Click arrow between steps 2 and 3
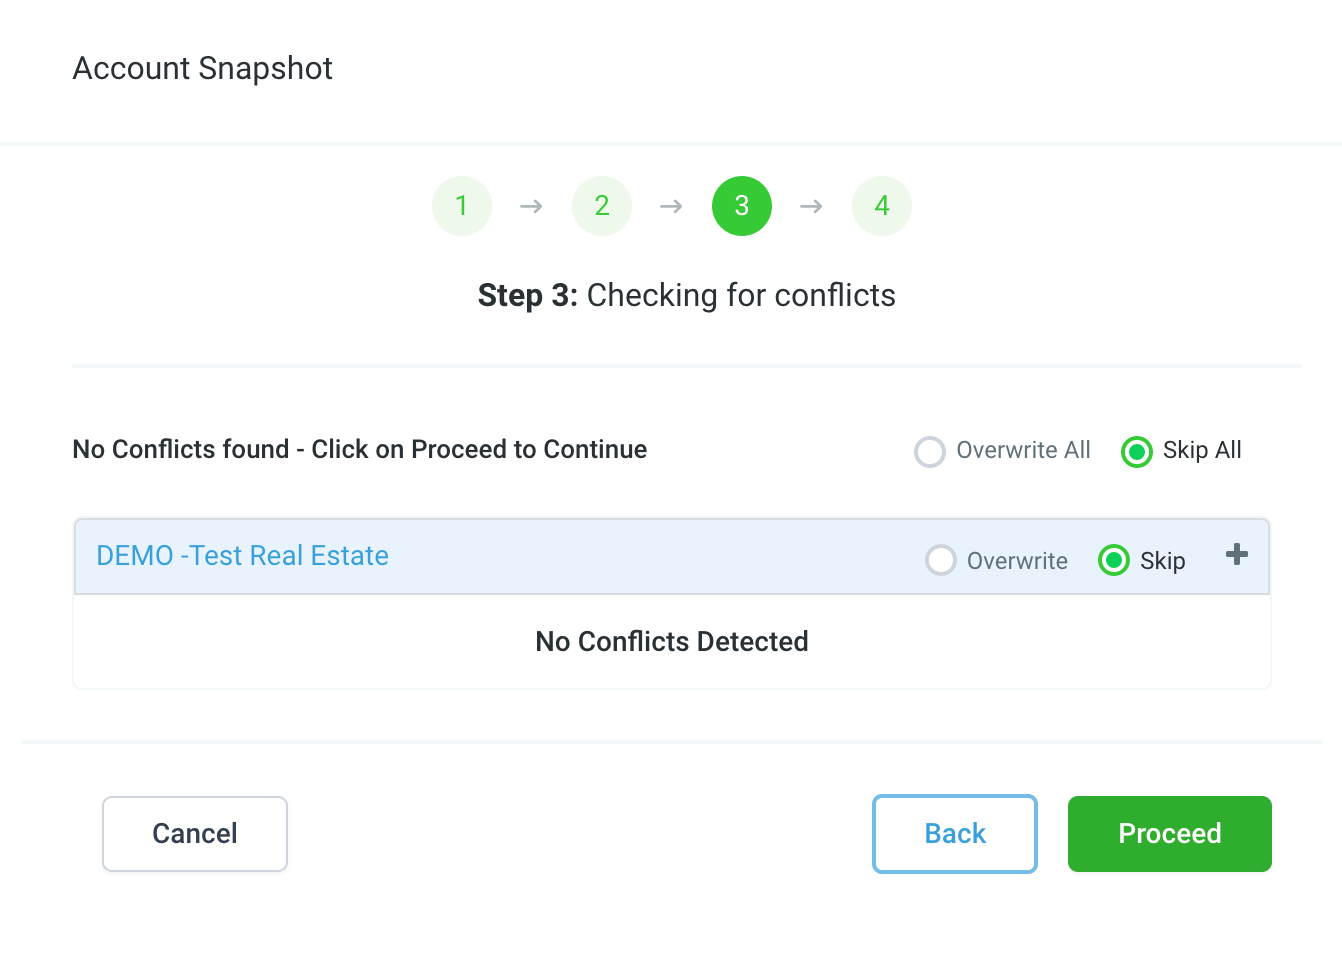 pos(671,206)
